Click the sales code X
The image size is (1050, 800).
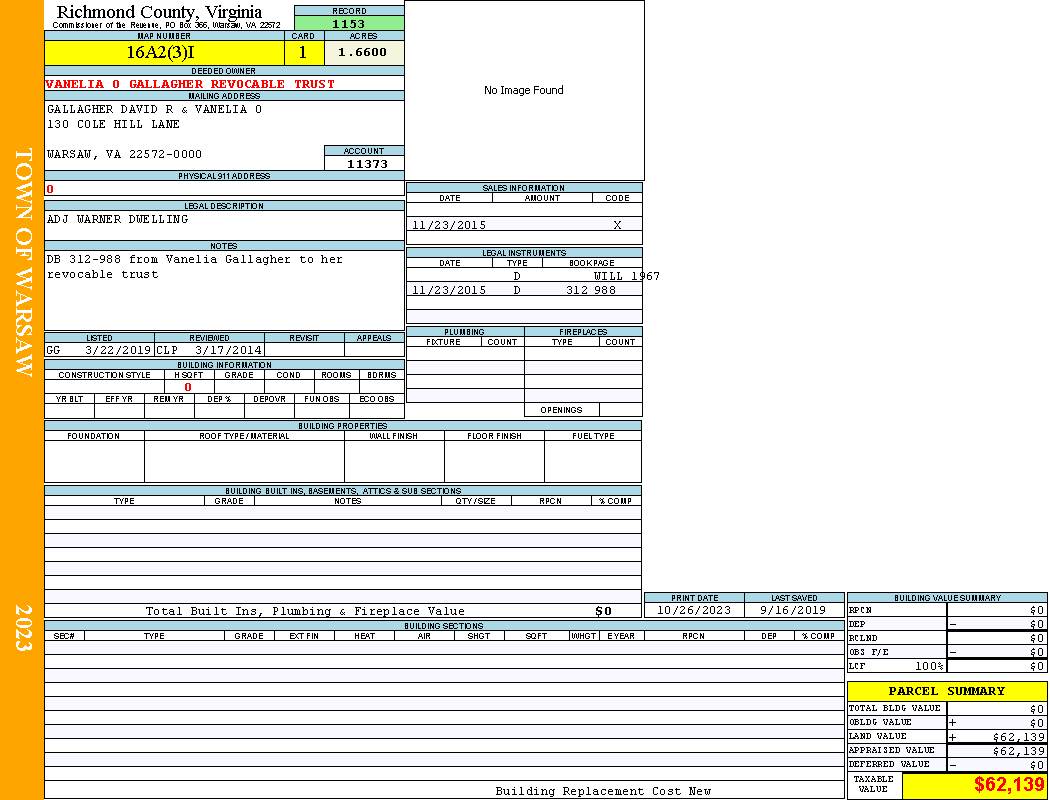coord(617,226)
